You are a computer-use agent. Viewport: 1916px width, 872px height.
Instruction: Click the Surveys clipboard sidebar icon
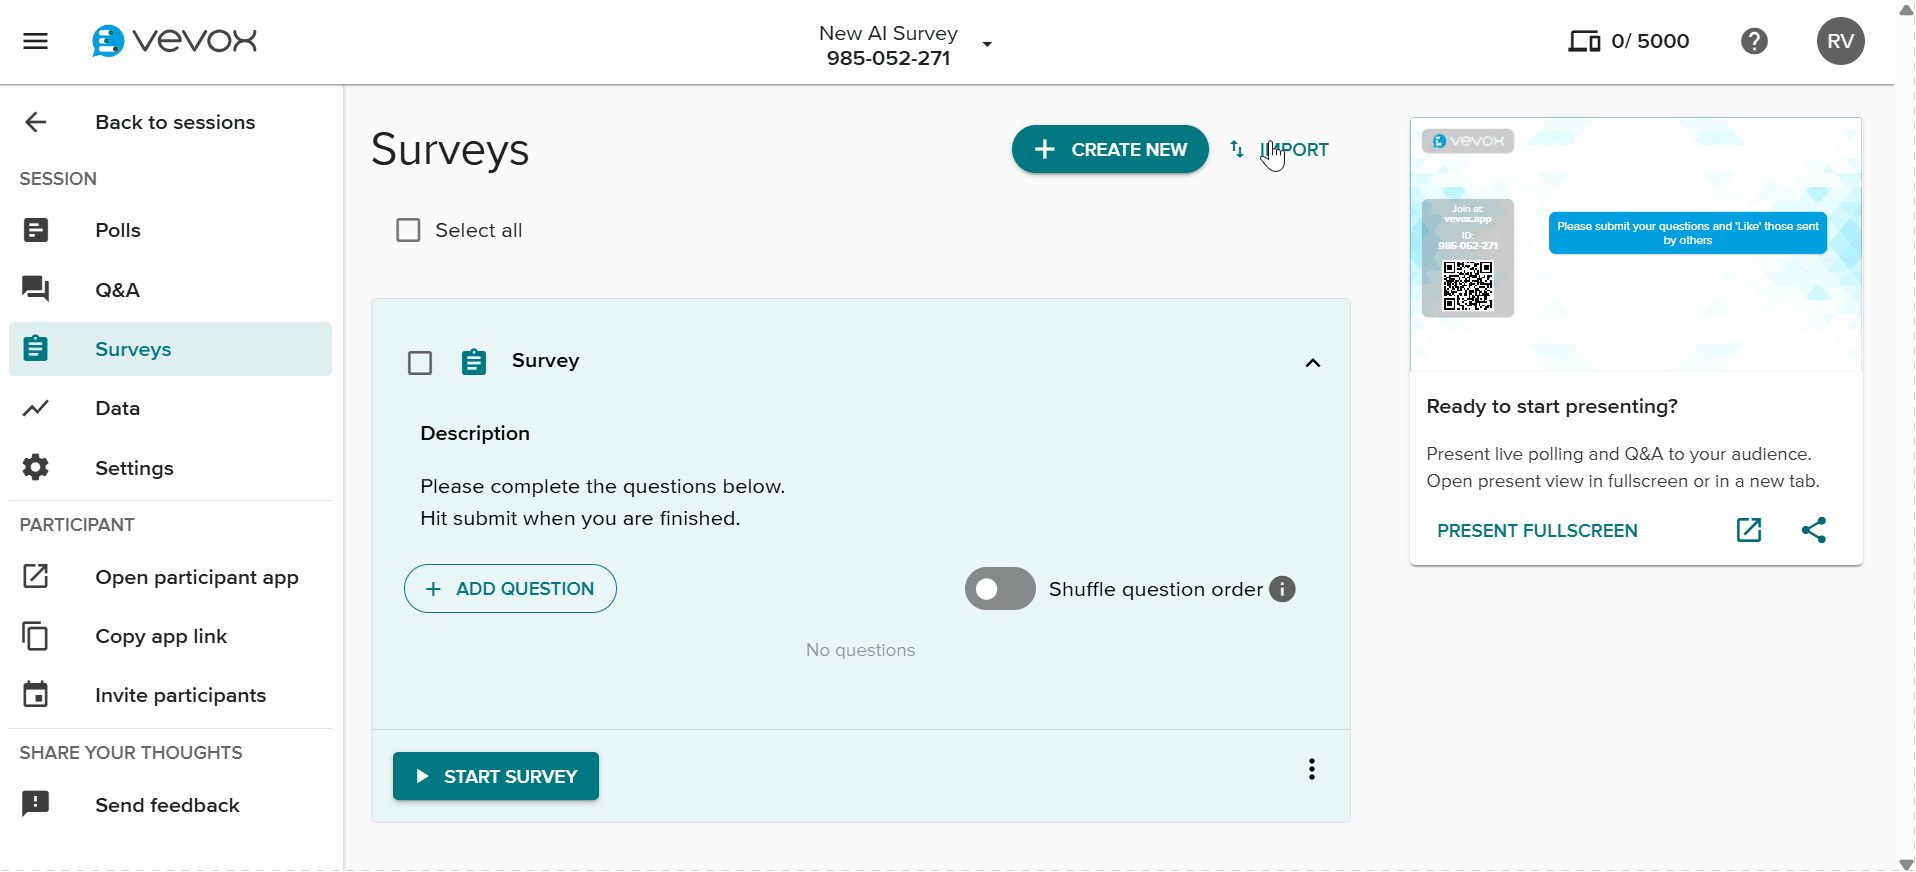[36, 348]
